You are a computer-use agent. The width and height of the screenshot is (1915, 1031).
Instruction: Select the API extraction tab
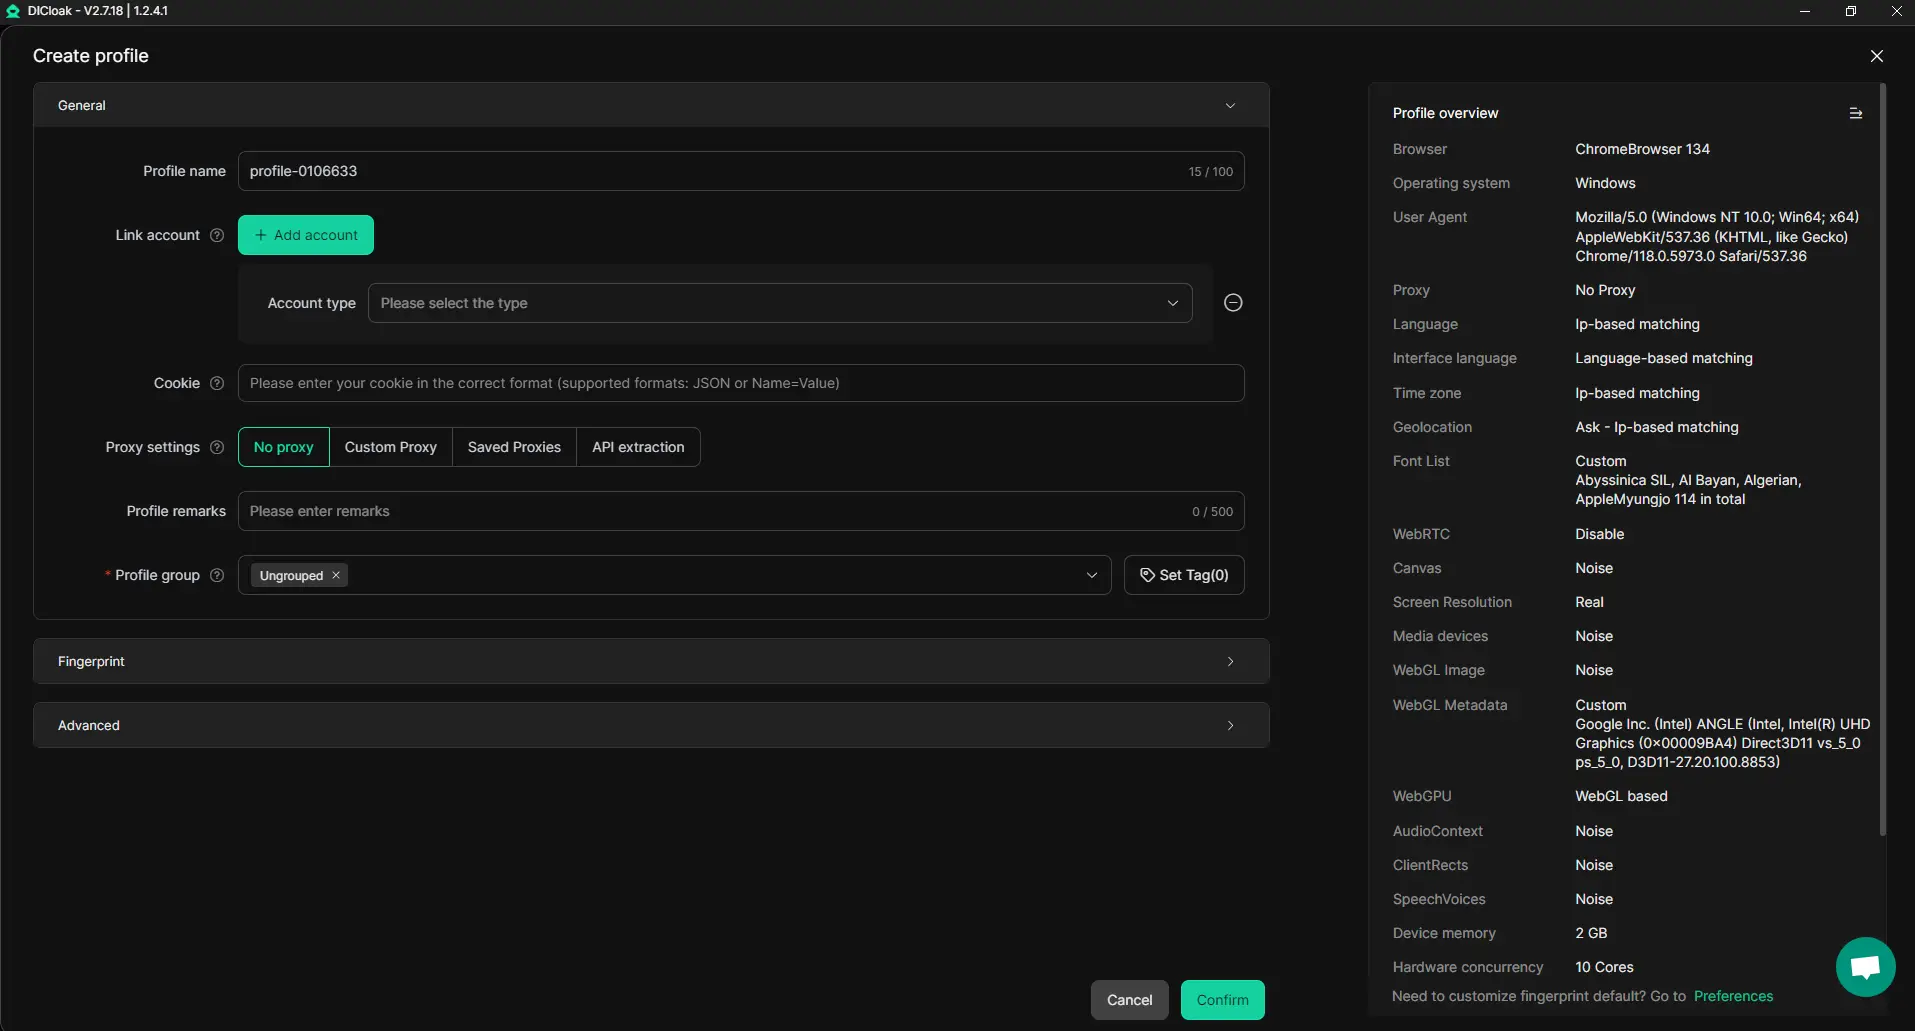point(638,447)
